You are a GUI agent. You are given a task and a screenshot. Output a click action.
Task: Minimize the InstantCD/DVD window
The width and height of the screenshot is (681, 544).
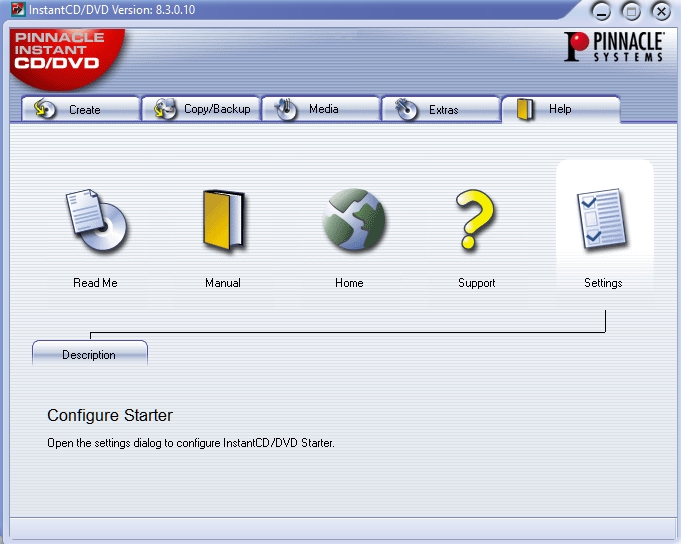[x=601, y=12]
